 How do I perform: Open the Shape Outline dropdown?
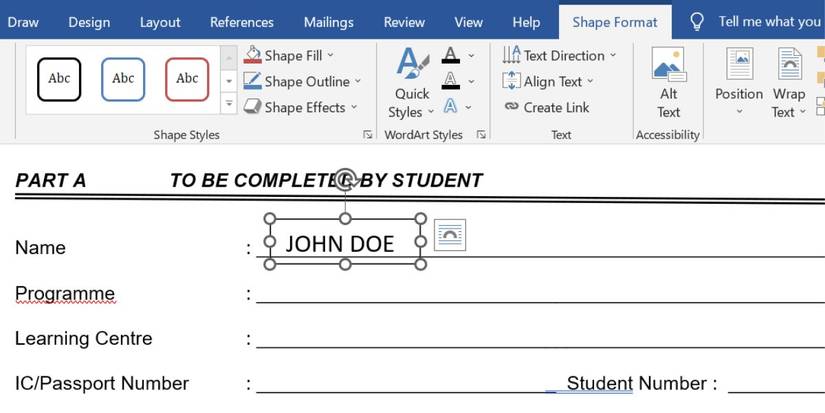pyautogui.click(x=357, y=82)
